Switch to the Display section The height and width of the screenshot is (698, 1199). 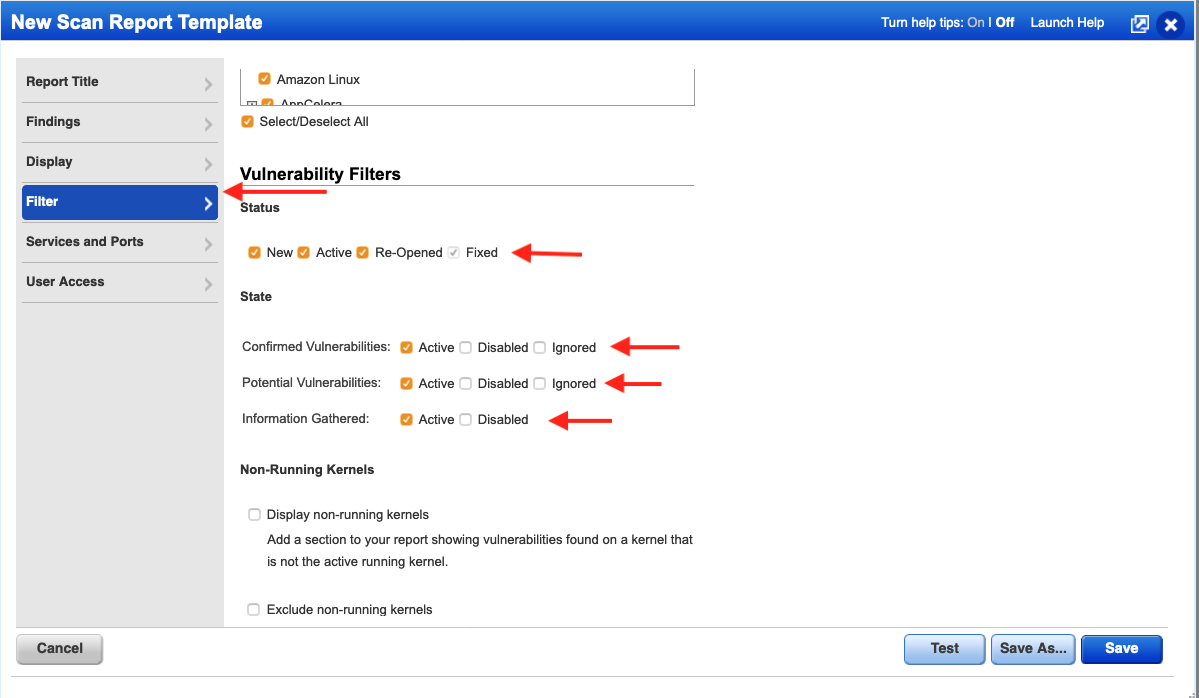[x=119, y=161]
